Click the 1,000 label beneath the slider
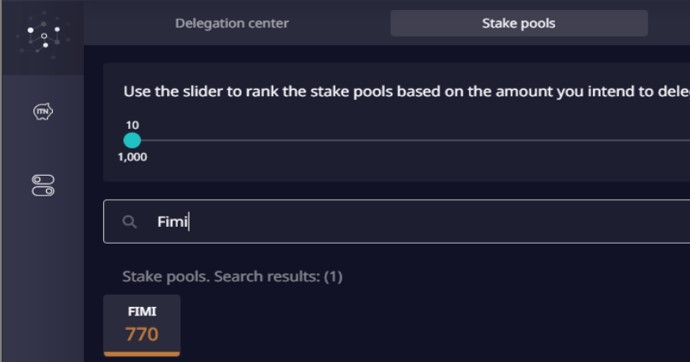690x362 pixels. point(132,157)
